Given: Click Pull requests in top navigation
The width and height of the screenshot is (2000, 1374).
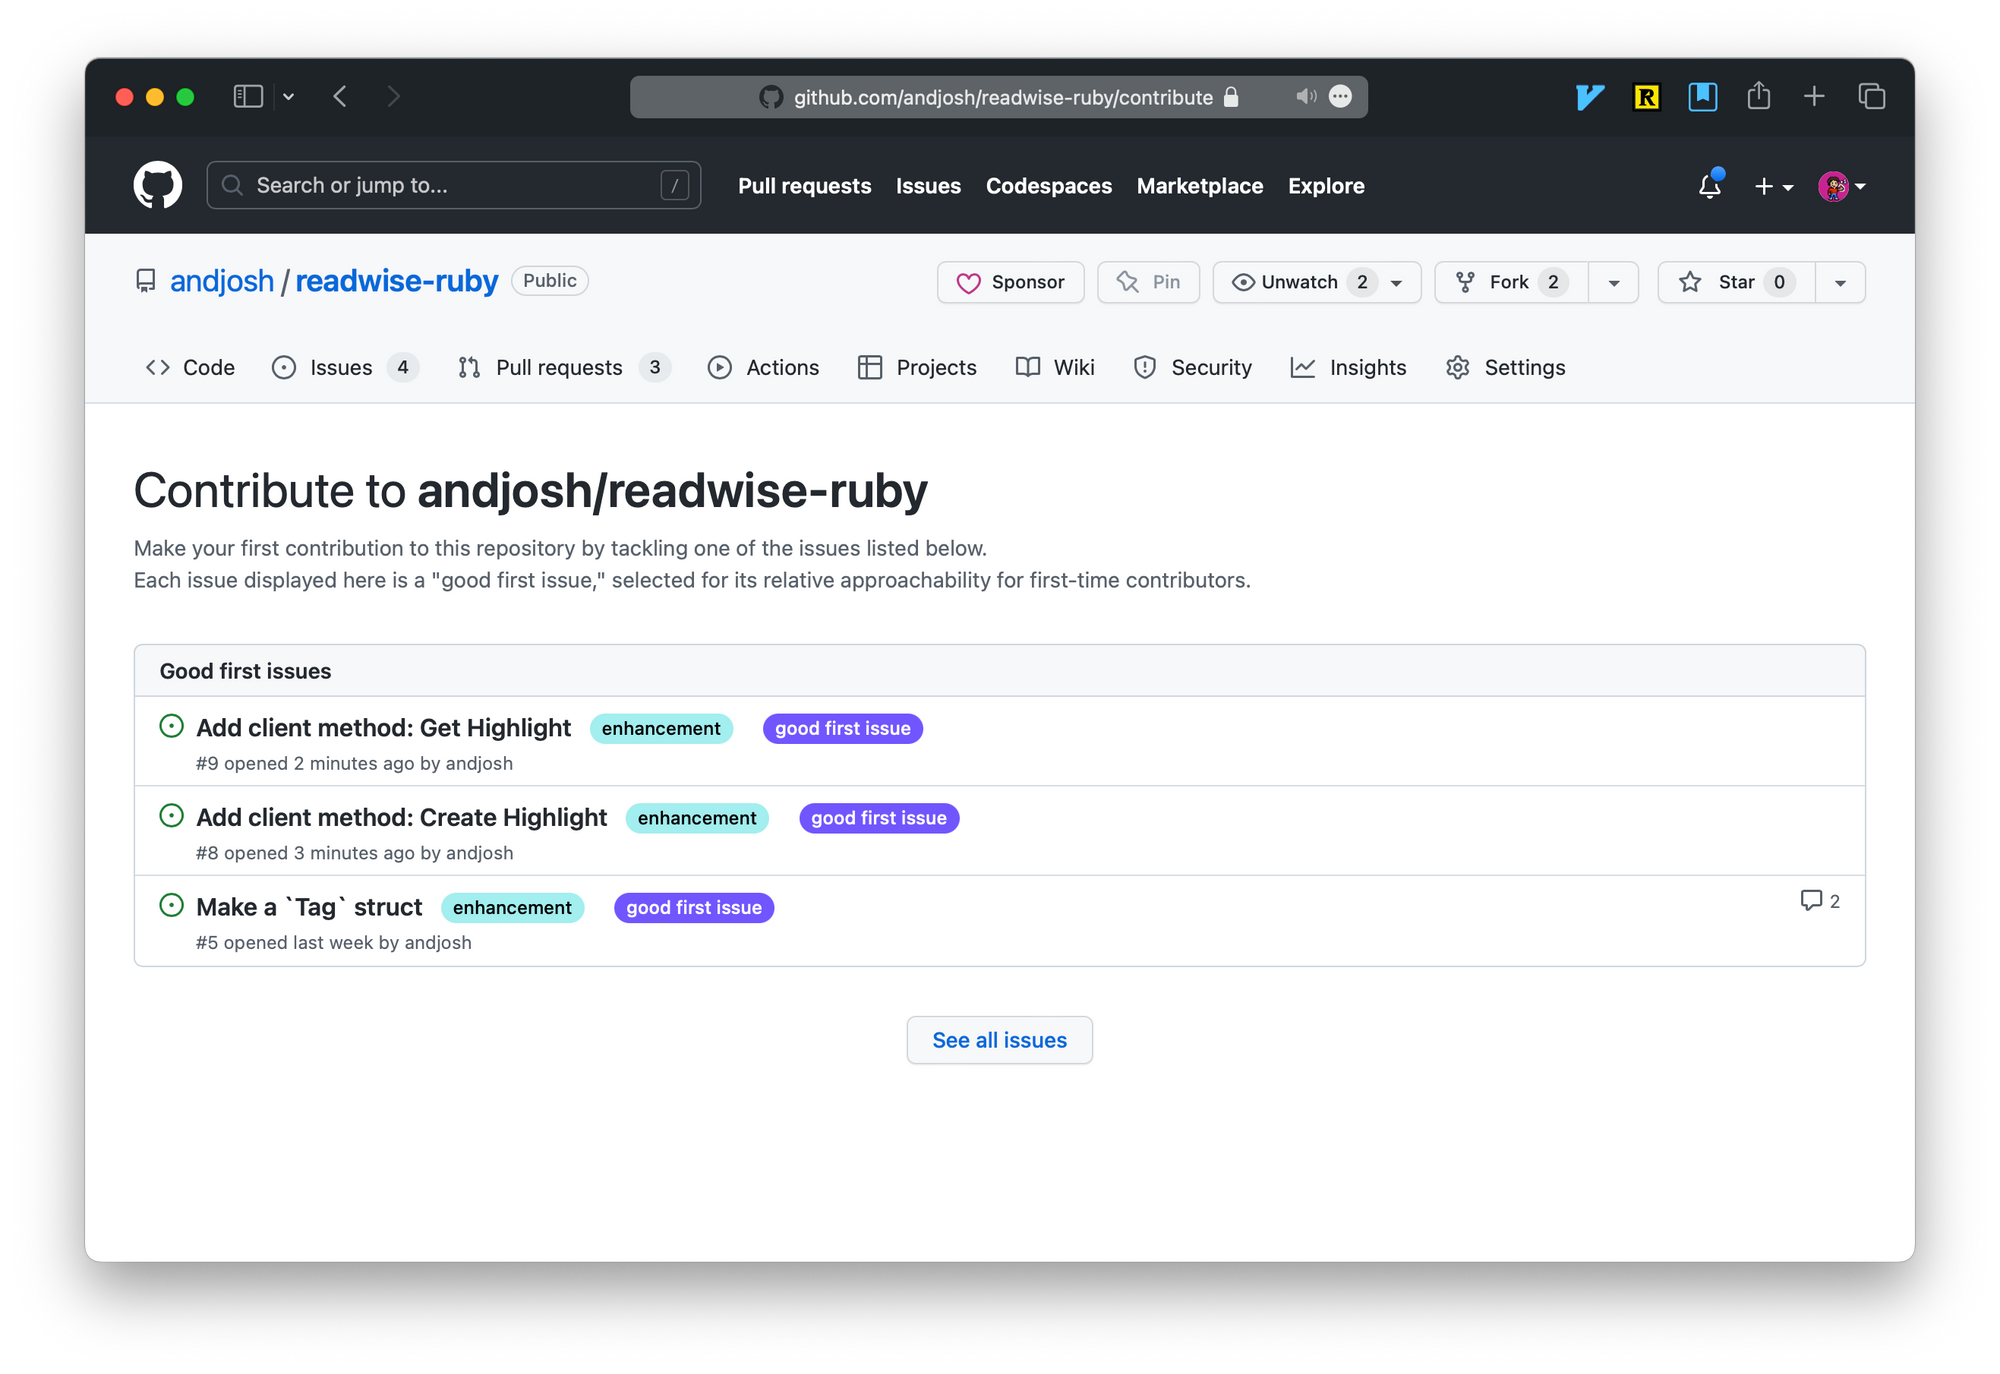Looking at the screenshot, I should point(804,186).
